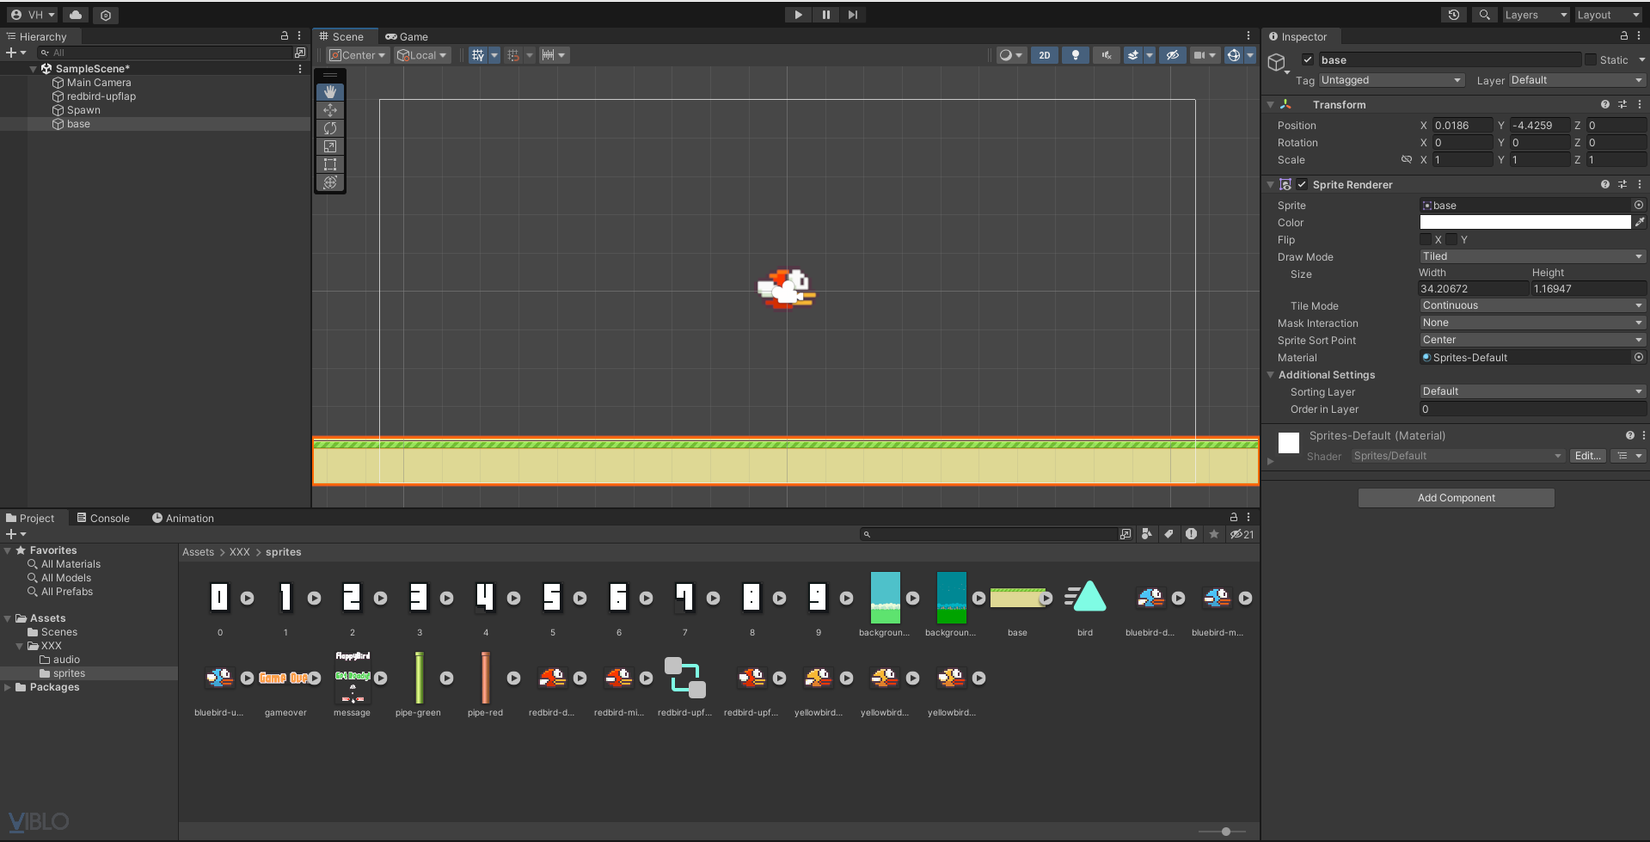Toggle the base object active checkbox
The height and width of the screenshot is (842, 1650).
coord(1307,60)
